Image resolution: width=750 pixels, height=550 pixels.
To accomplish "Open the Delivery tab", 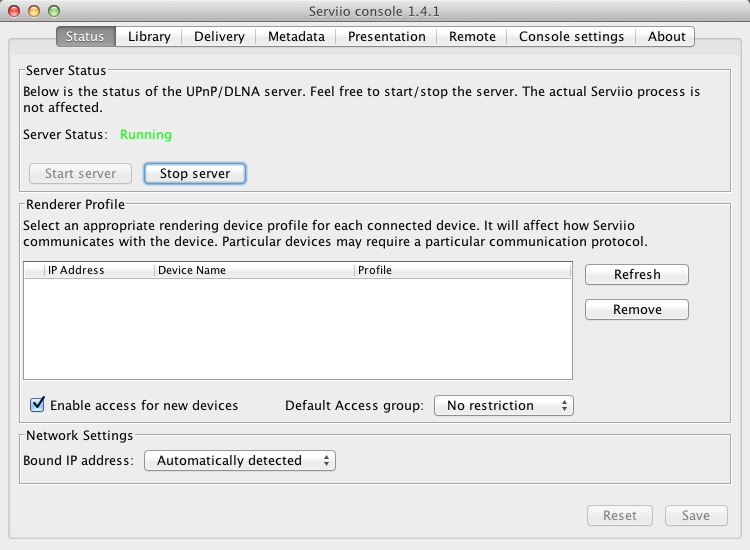I will tap(219, 36).
